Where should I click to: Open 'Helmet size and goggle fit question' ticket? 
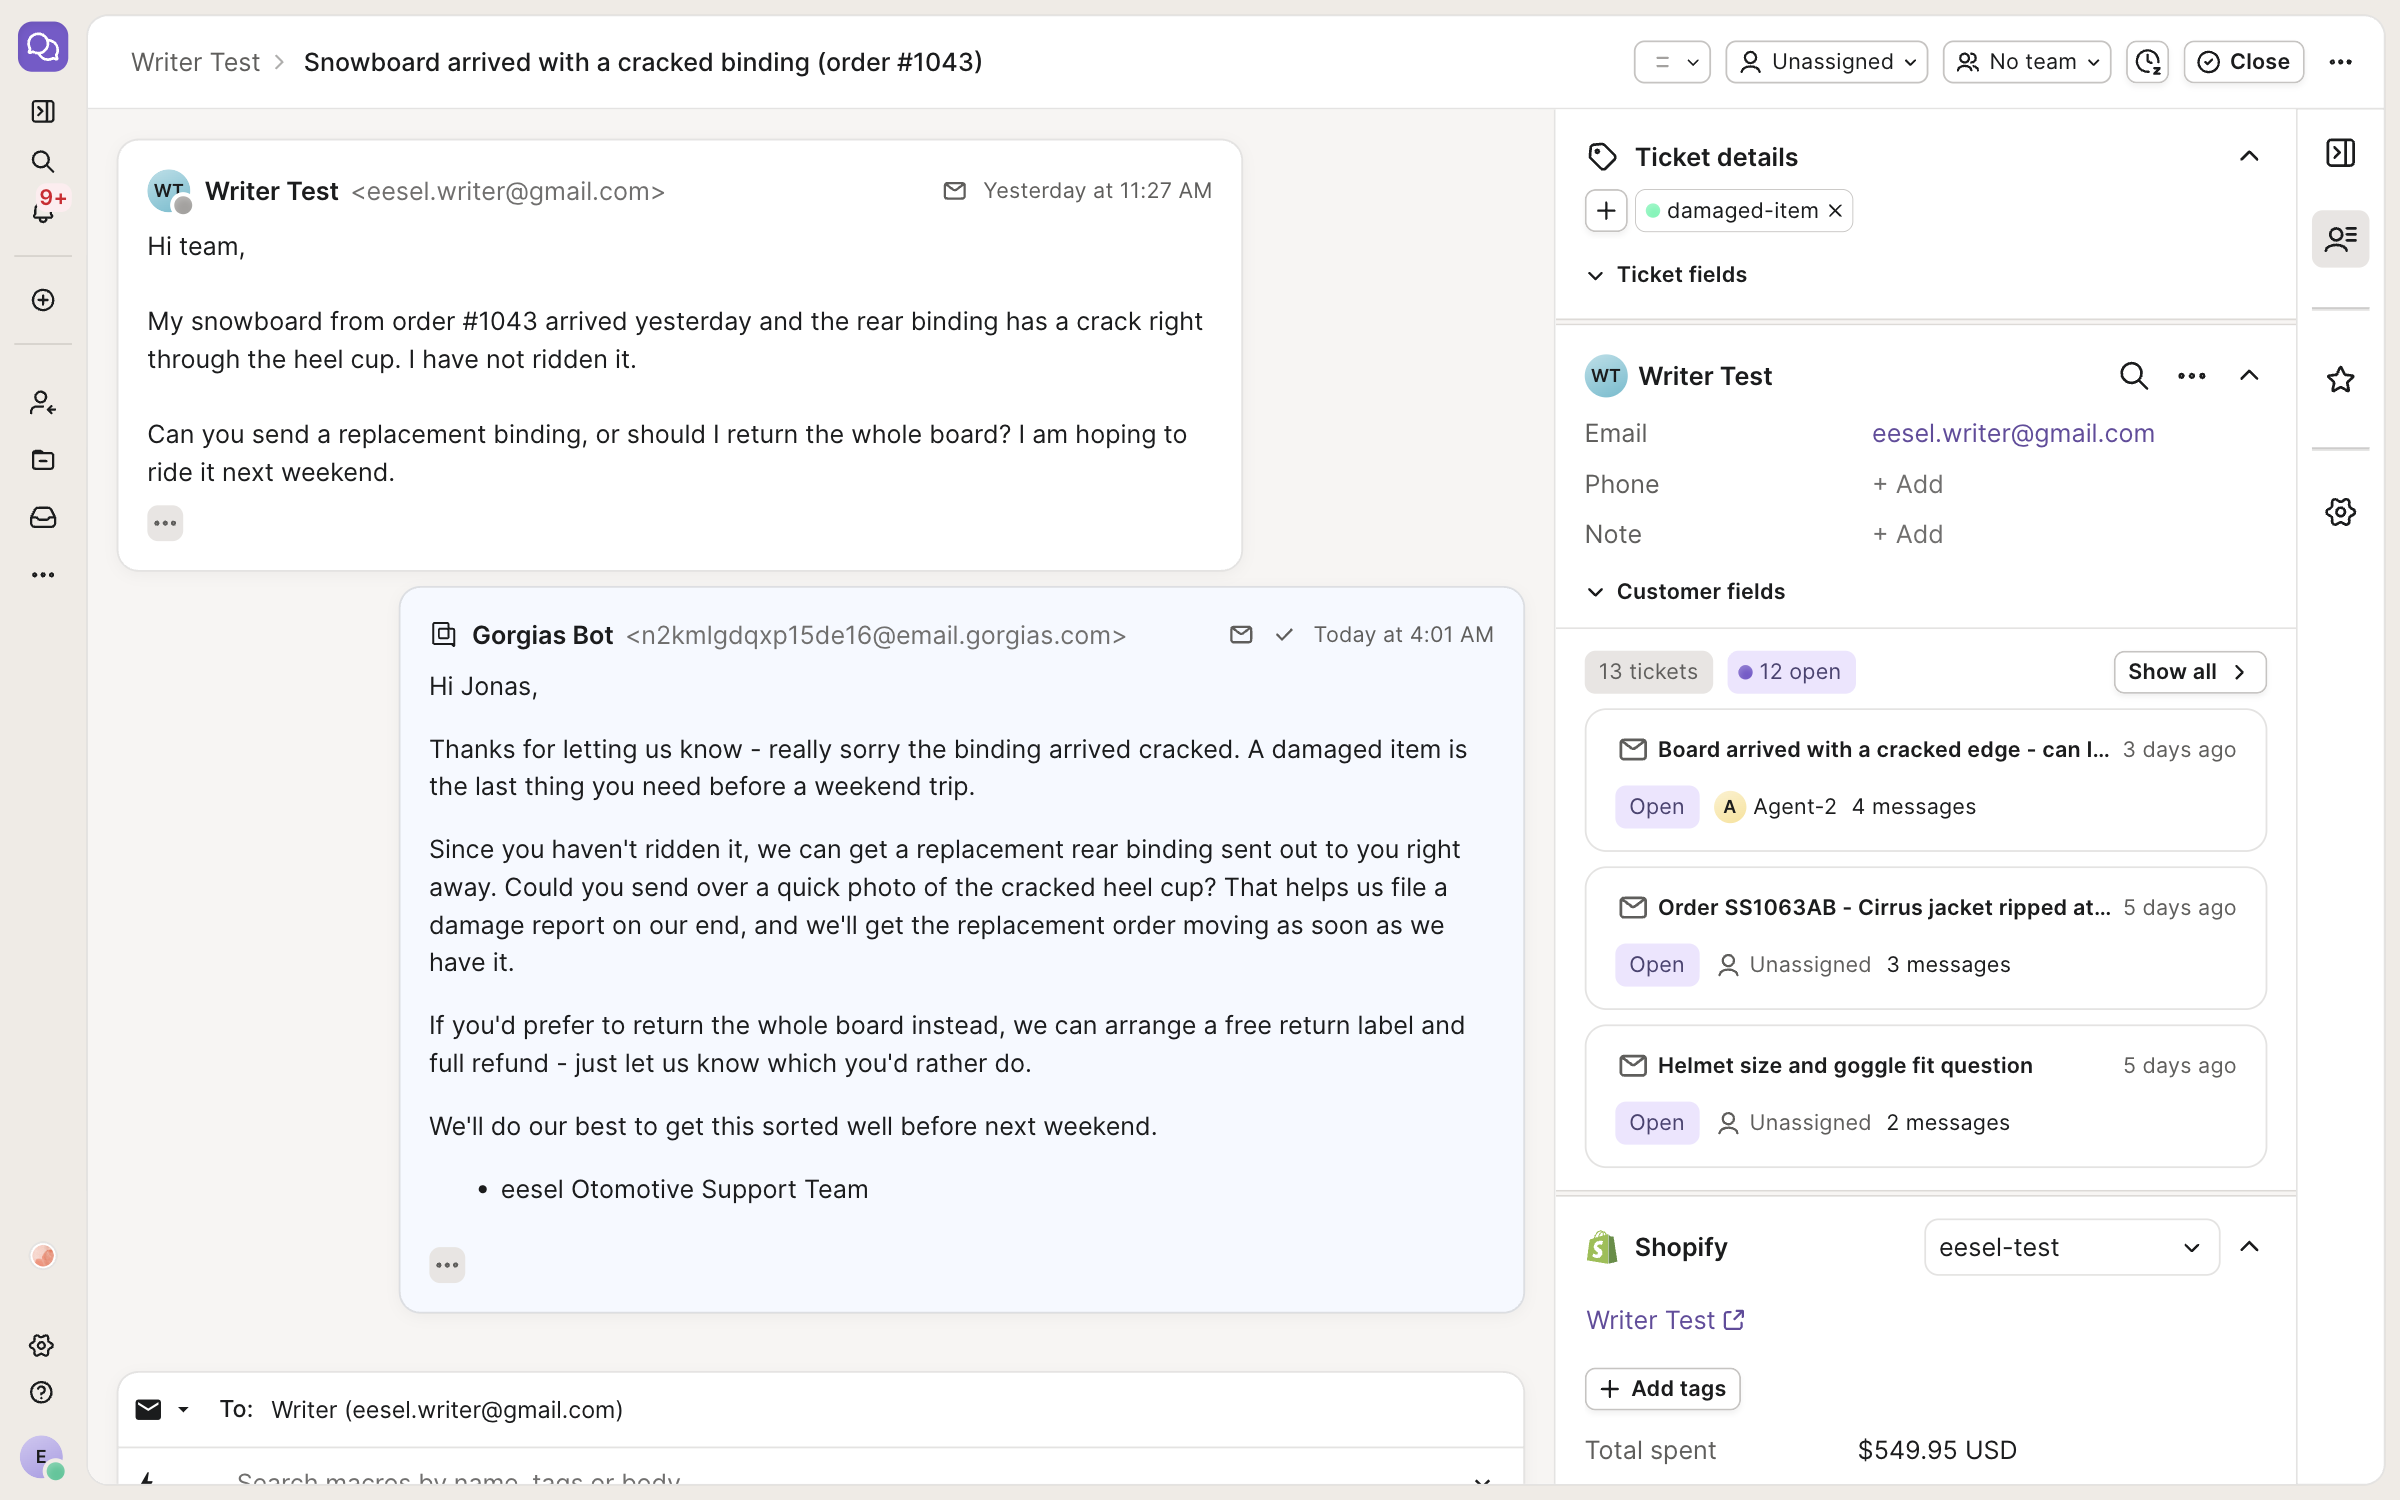pos(1925,1095)
